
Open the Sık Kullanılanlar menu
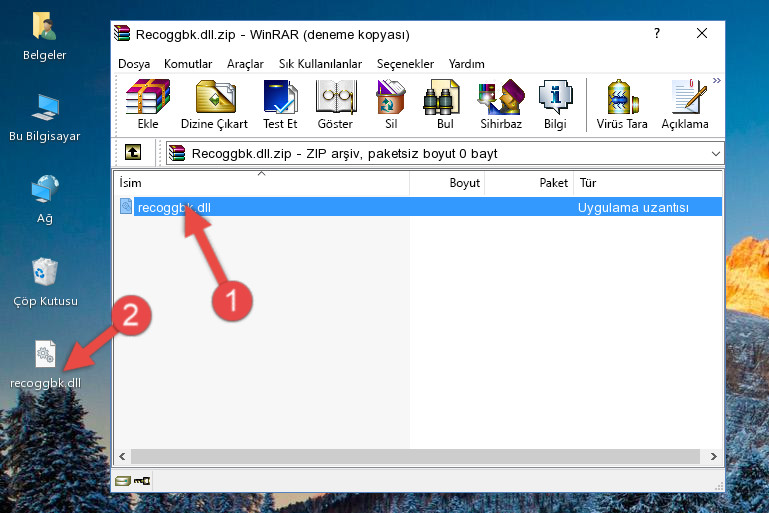tap(320, 64)
